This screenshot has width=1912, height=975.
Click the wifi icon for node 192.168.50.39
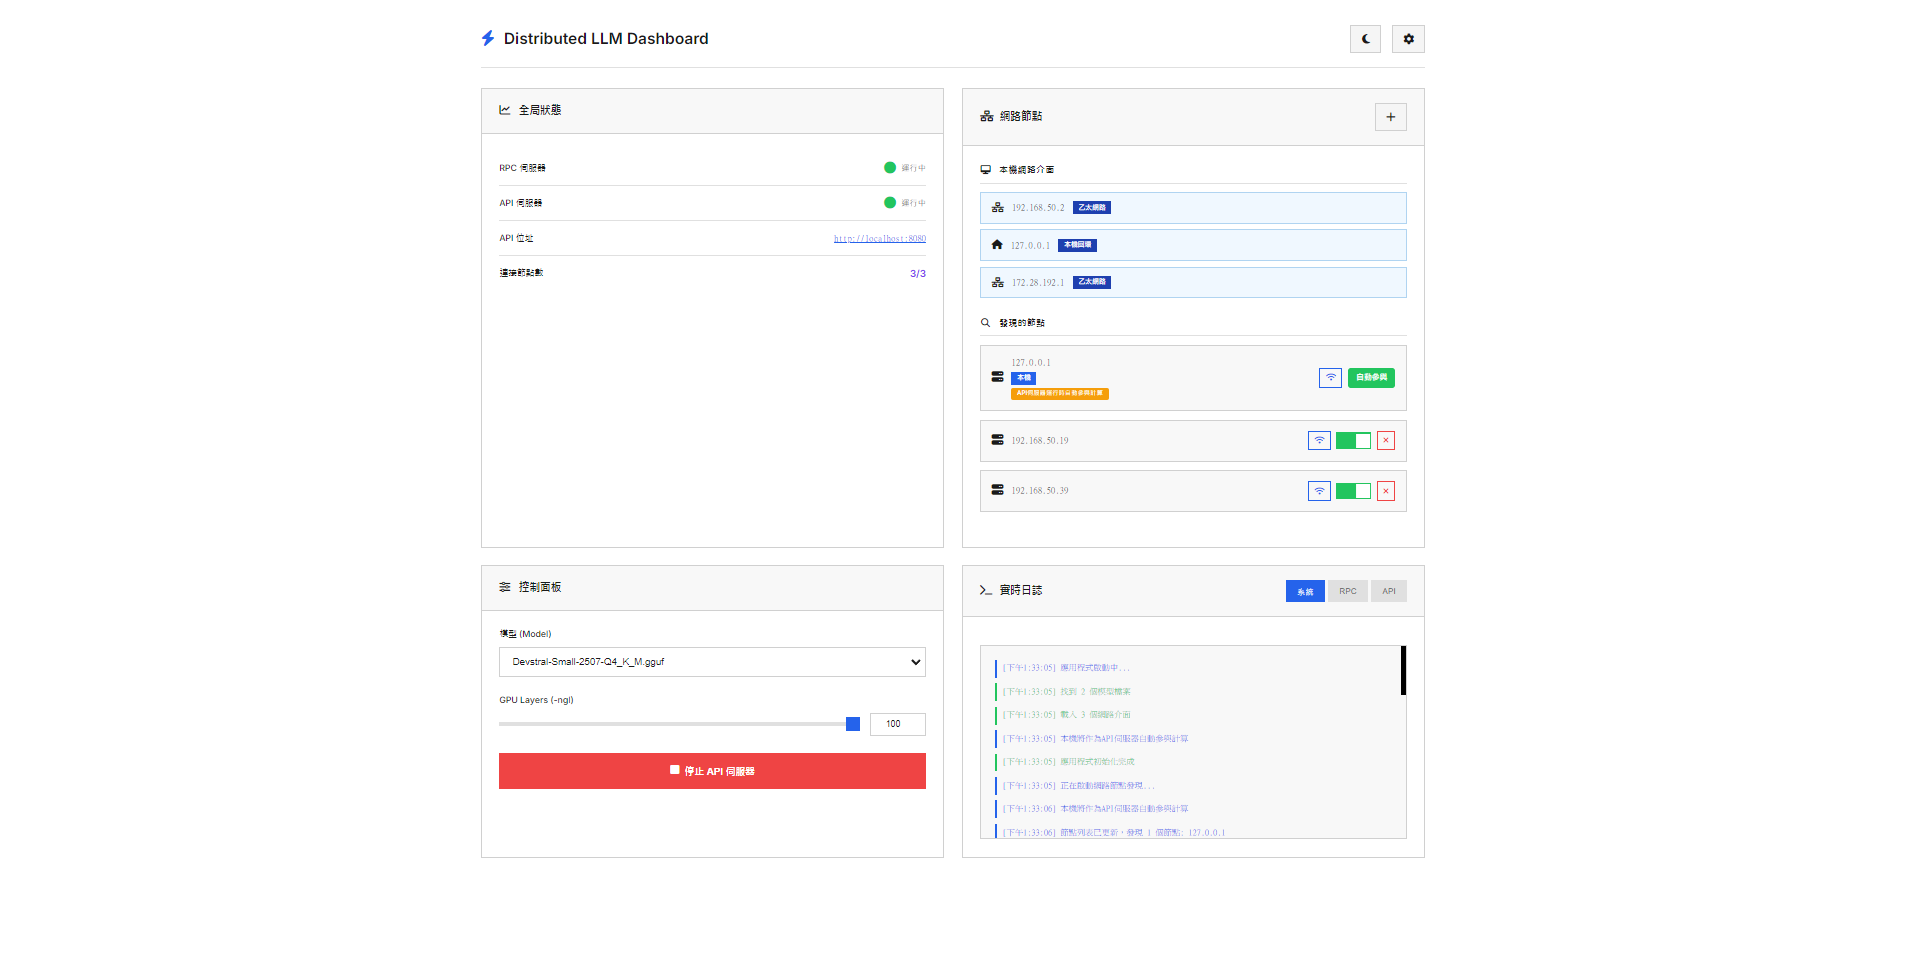point(1319,491)
